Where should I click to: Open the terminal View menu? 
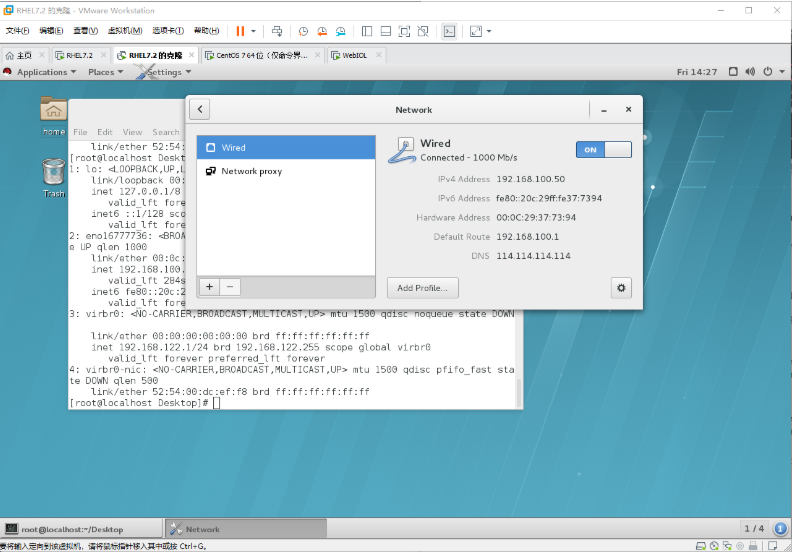click(132, 132)
